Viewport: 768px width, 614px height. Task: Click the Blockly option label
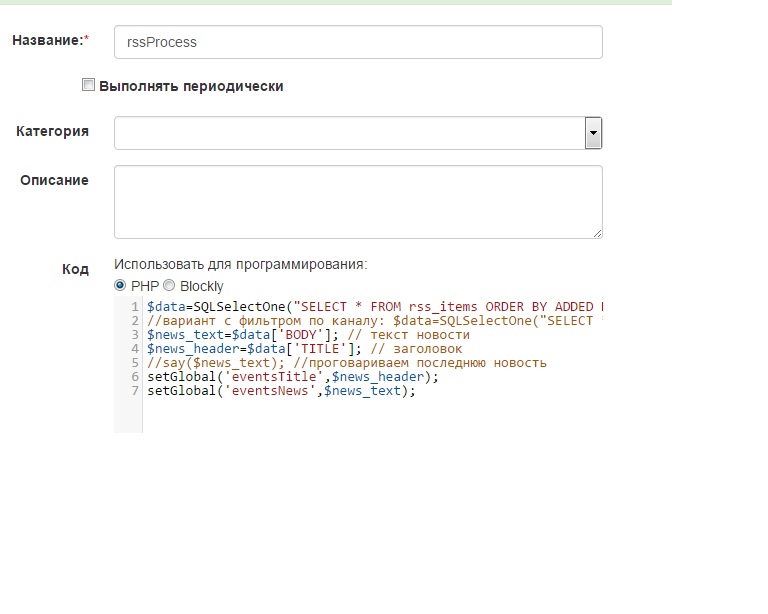(202, 286)
